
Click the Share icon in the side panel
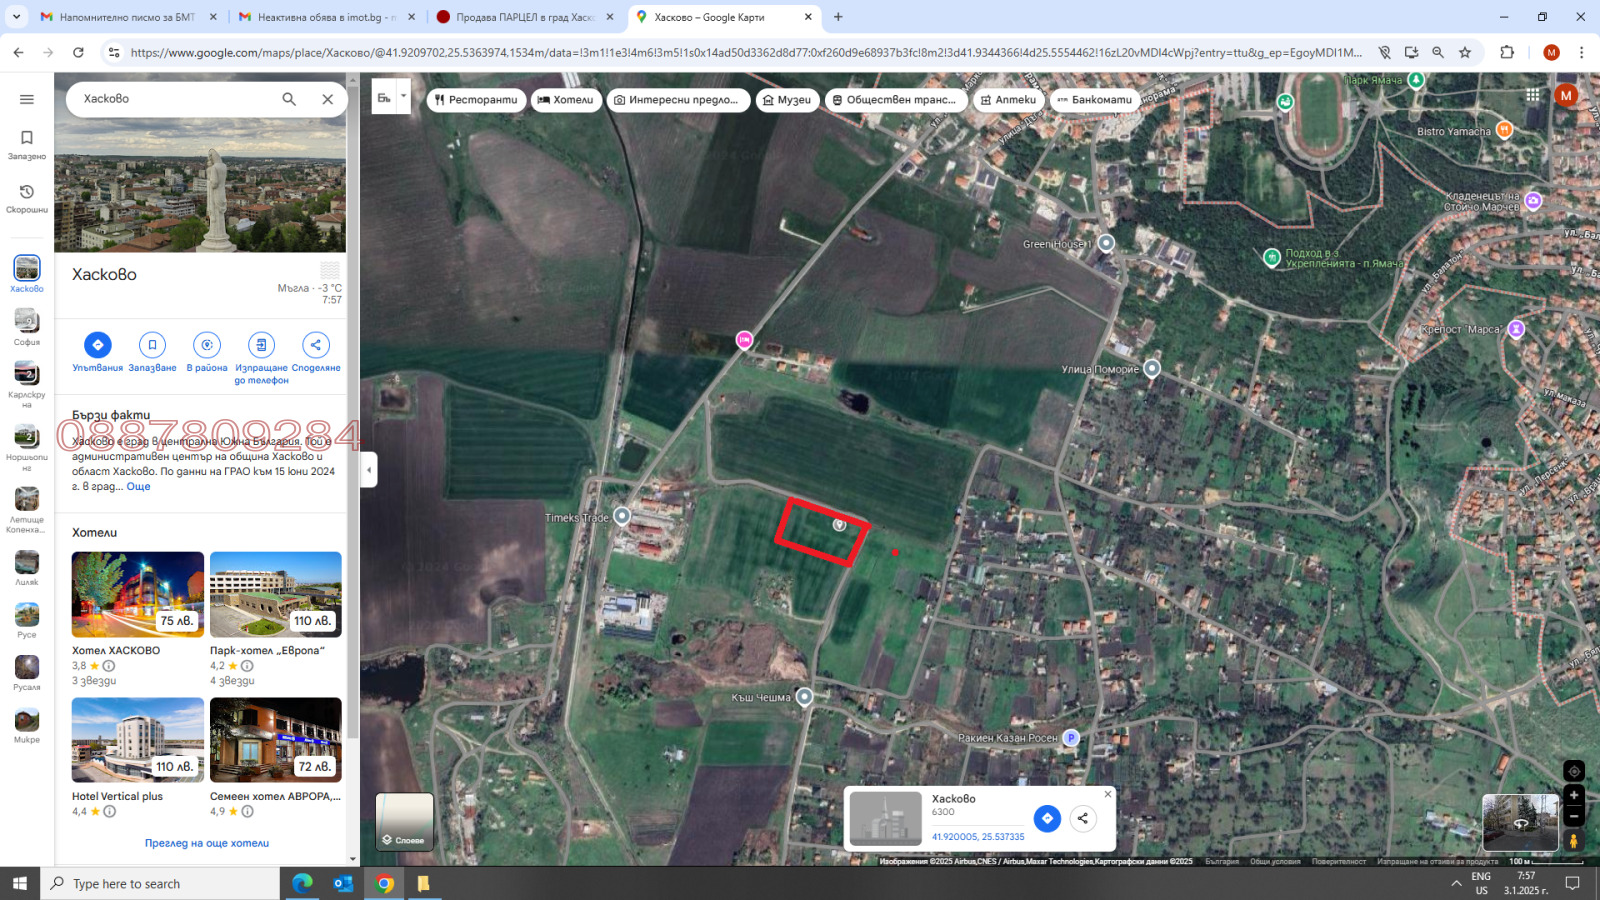point(316,345)
